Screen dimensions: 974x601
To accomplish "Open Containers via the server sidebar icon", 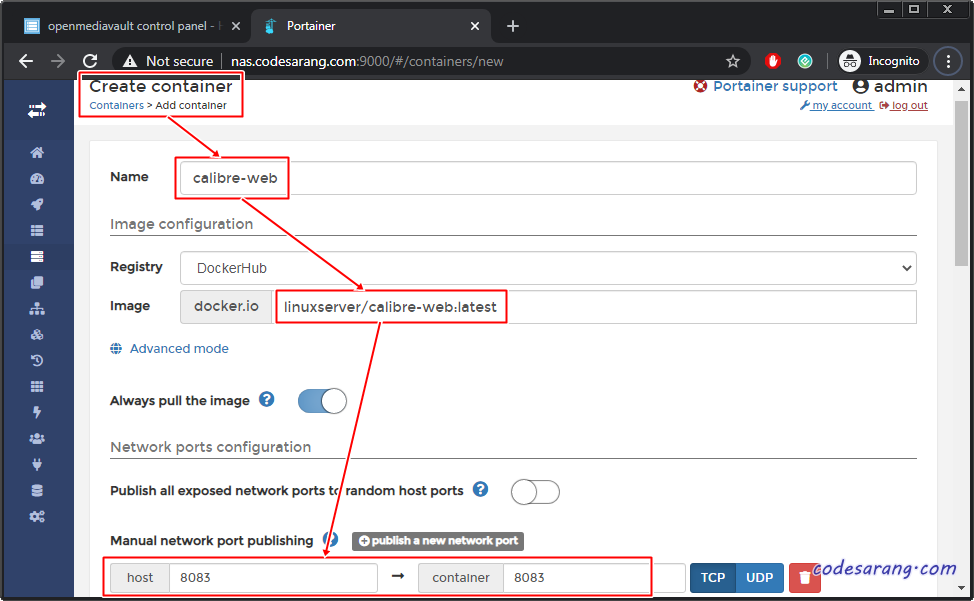I will [37, 256].
